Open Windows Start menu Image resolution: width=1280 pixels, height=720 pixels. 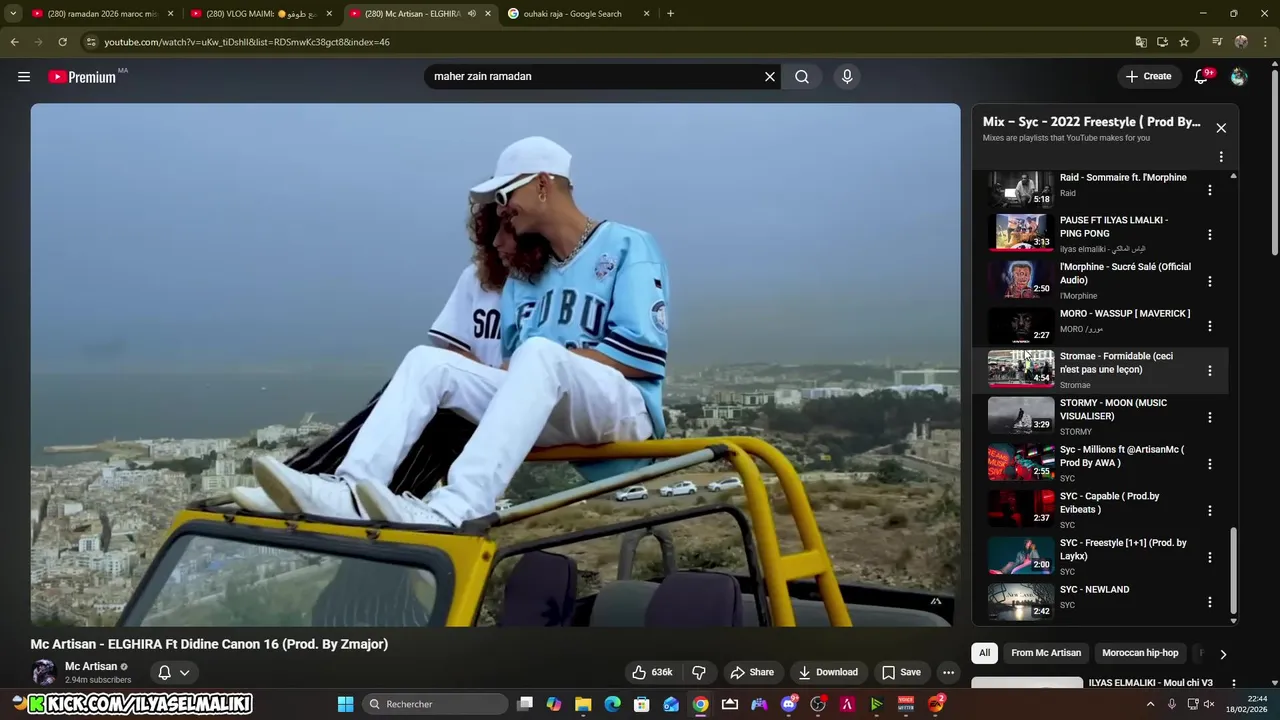coord(345,704)
